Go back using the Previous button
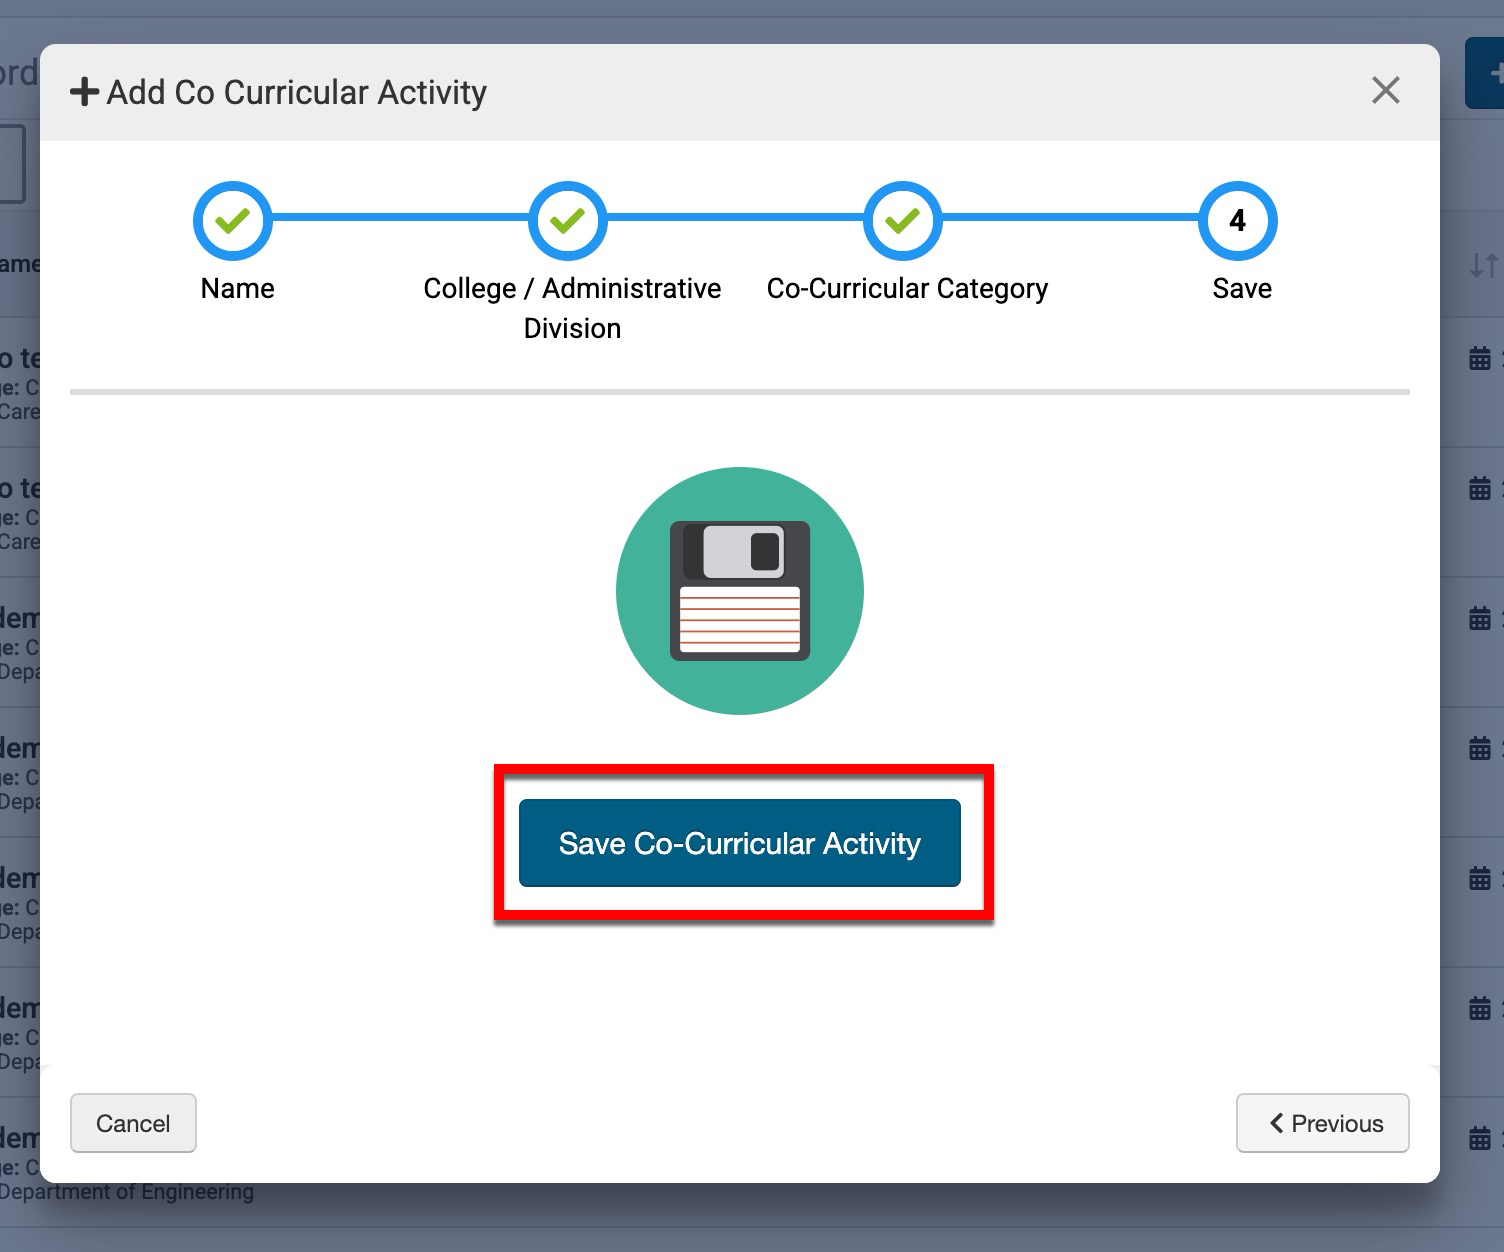The image size is (1504, 1252). (x=1322, y=1123)
